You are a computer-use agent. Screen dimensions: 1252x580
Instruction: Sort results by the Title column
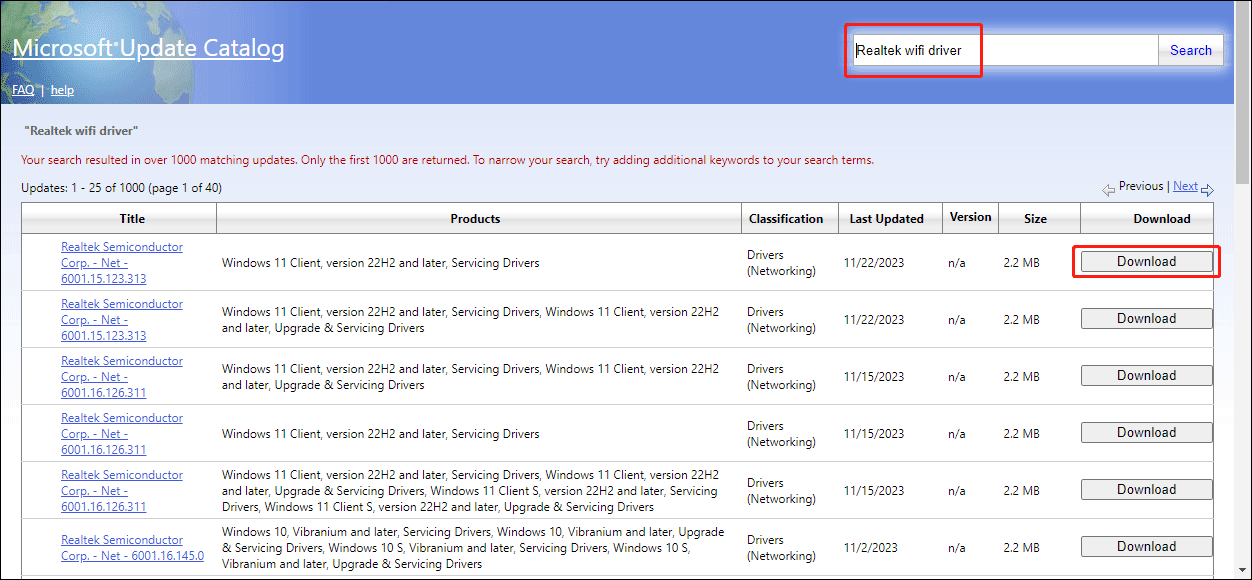pyautogui.click(x=132, y=218)
